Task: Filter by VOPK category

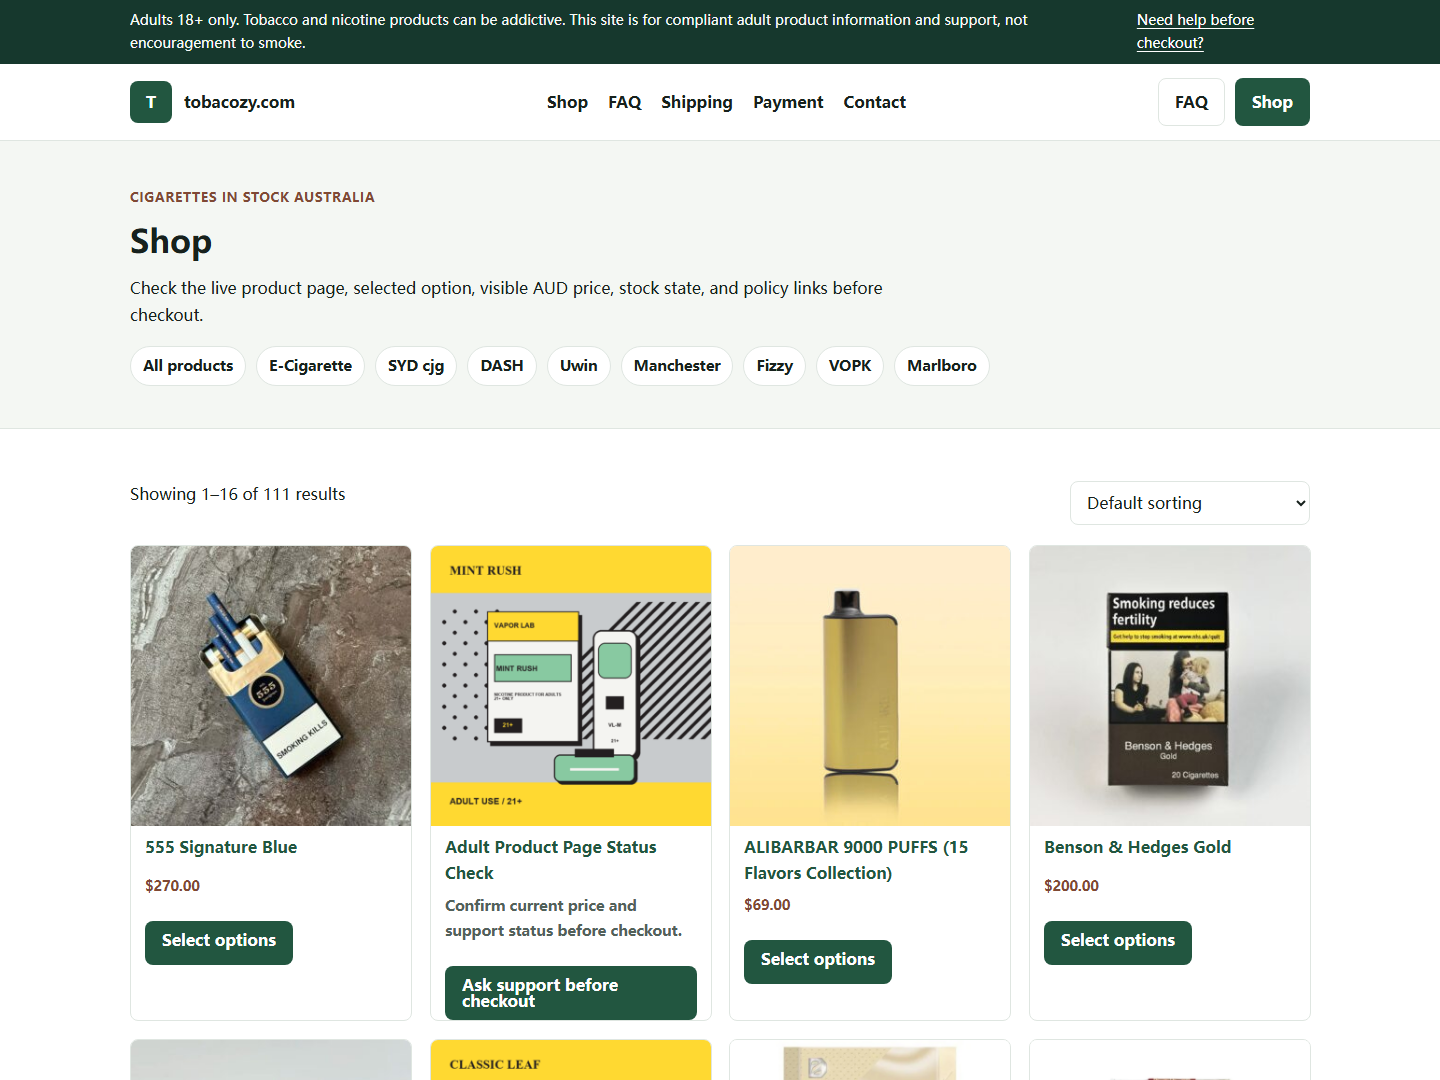Action: pyautogui.click(x=850, y=366)
